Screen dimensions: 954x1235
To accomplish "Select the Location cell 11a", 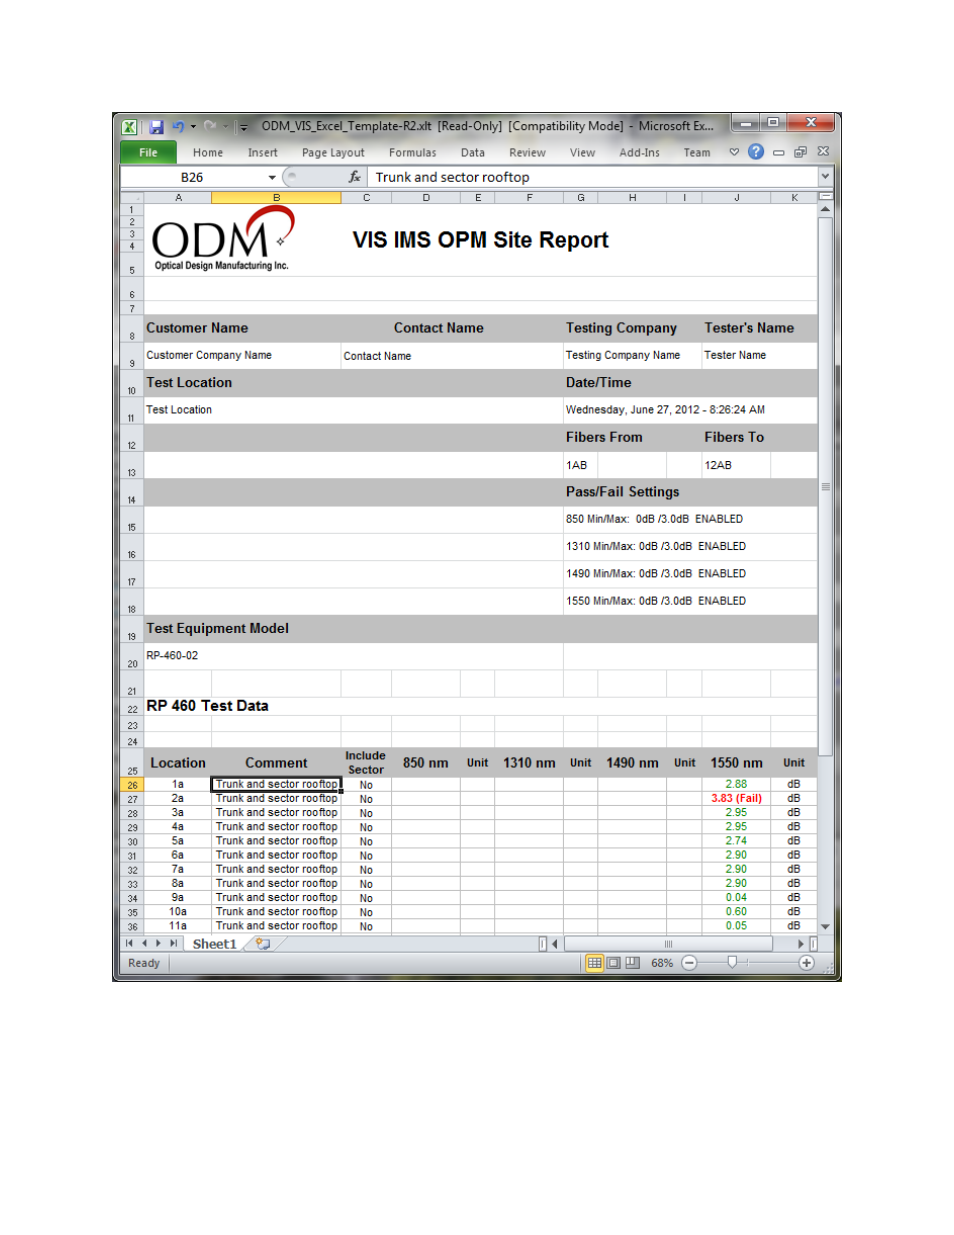I will coord(178,926).
